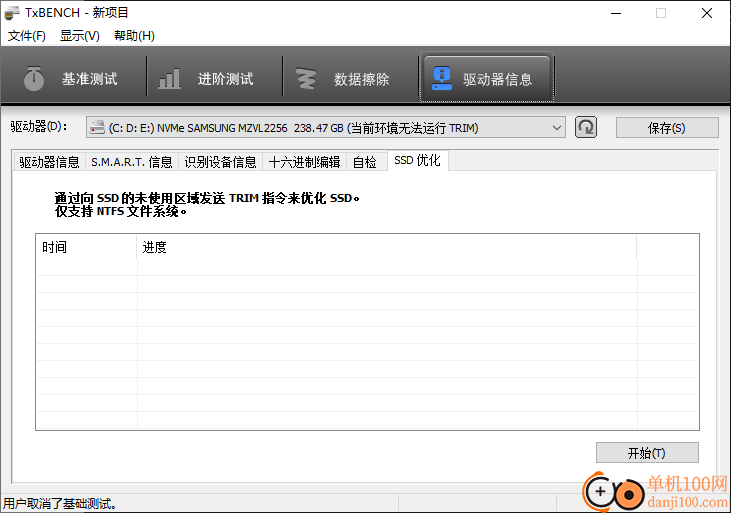The image size is (731, 513).
Task: Click the 时间 column header
Action: (x=87, y=247)
